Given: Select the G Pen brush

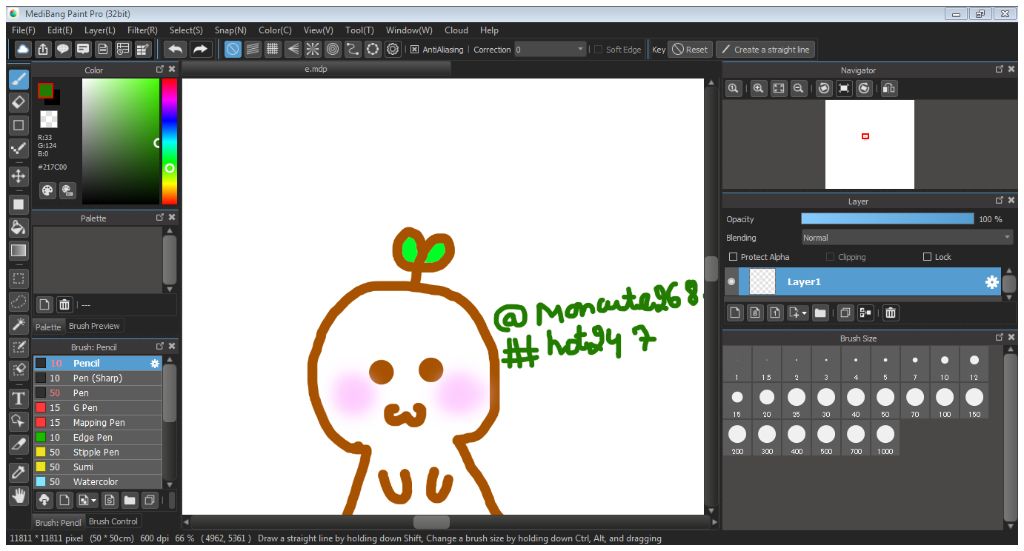Looking at the screenshot, I should click(x=97, y=408).
